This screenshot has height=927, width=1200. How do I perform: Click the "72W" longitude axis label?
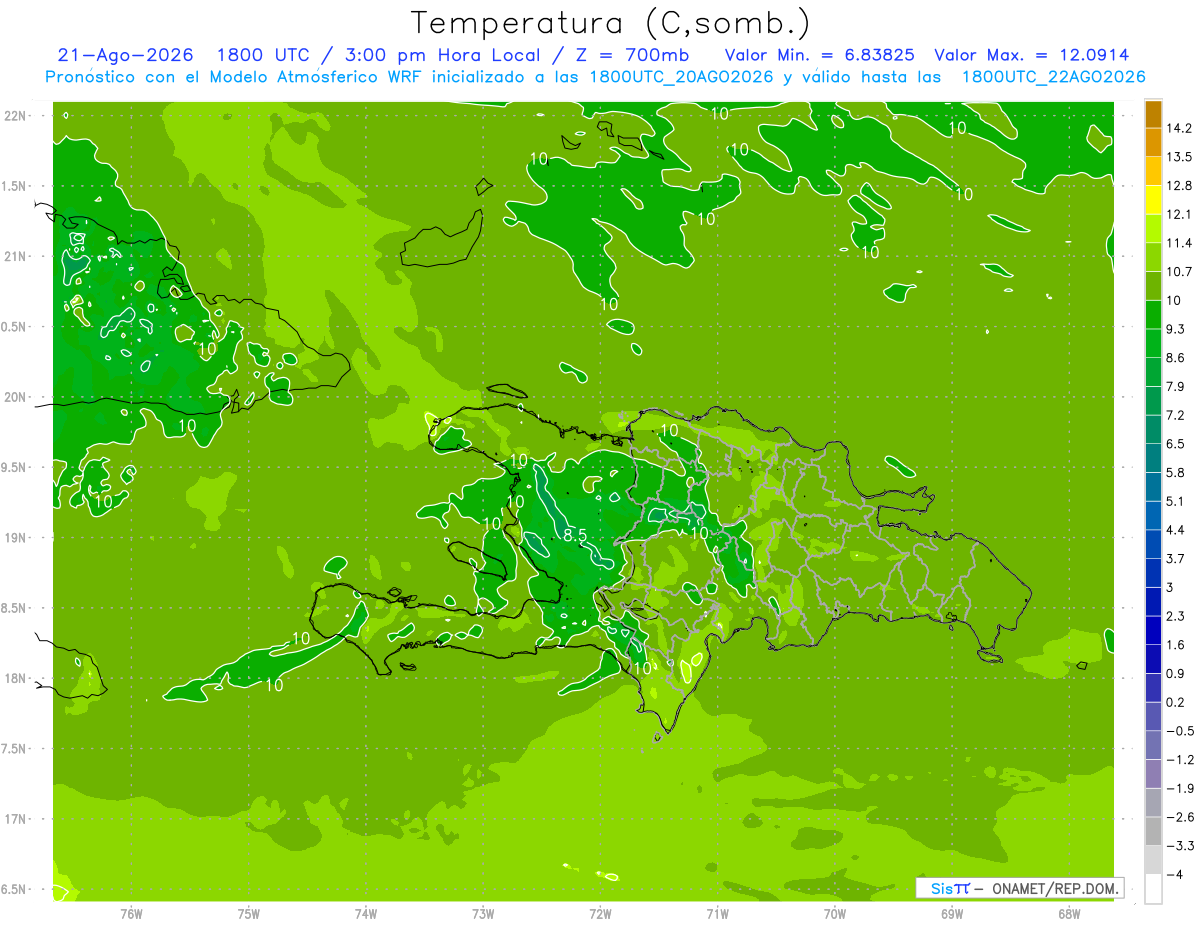click(x=600, y=914)
